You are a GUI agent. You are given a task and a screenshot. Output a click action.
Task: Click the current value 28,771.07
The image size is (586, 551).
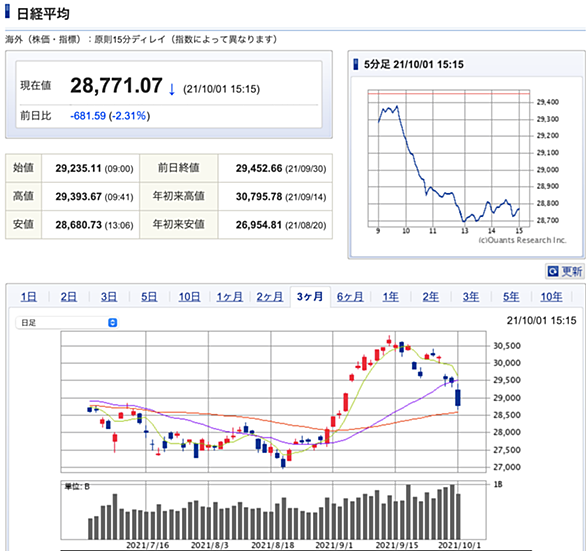[116, 86]
